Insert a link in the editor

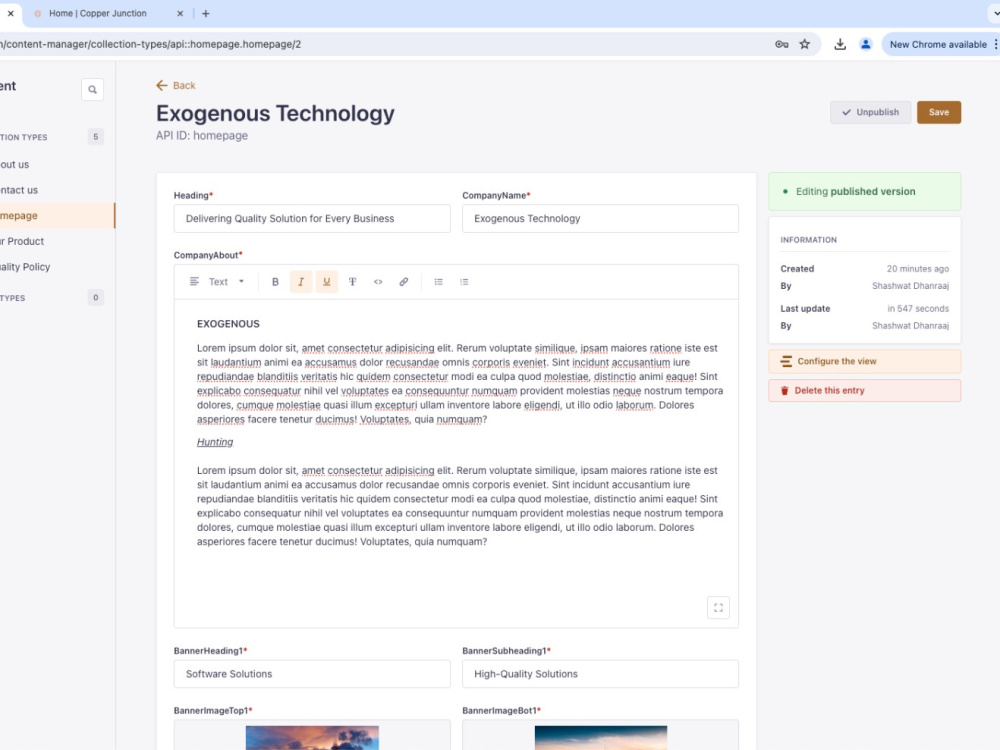click(x=404, y=282)
